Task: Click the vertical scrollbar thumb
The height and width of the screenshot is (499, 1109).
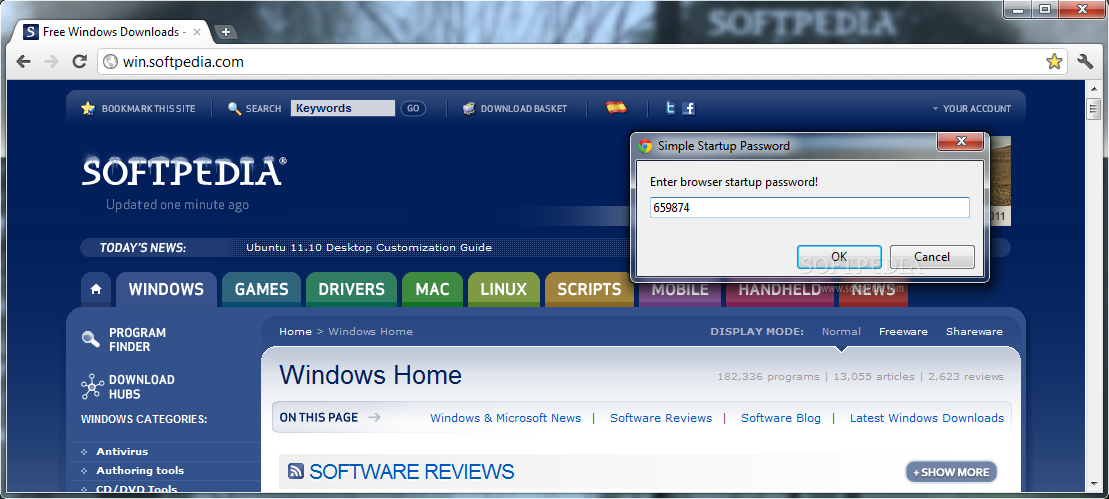Action: (x=1093, y=109)
